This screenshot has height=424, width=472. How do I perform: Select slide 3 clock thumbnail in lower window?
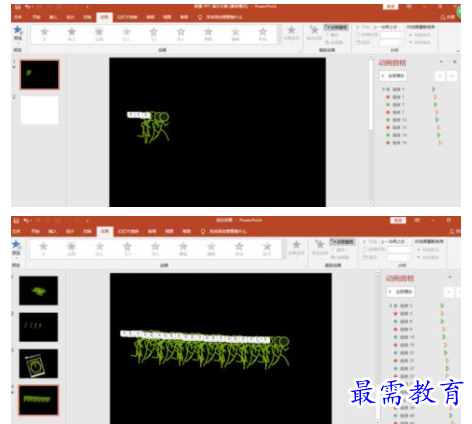point(39,364)
